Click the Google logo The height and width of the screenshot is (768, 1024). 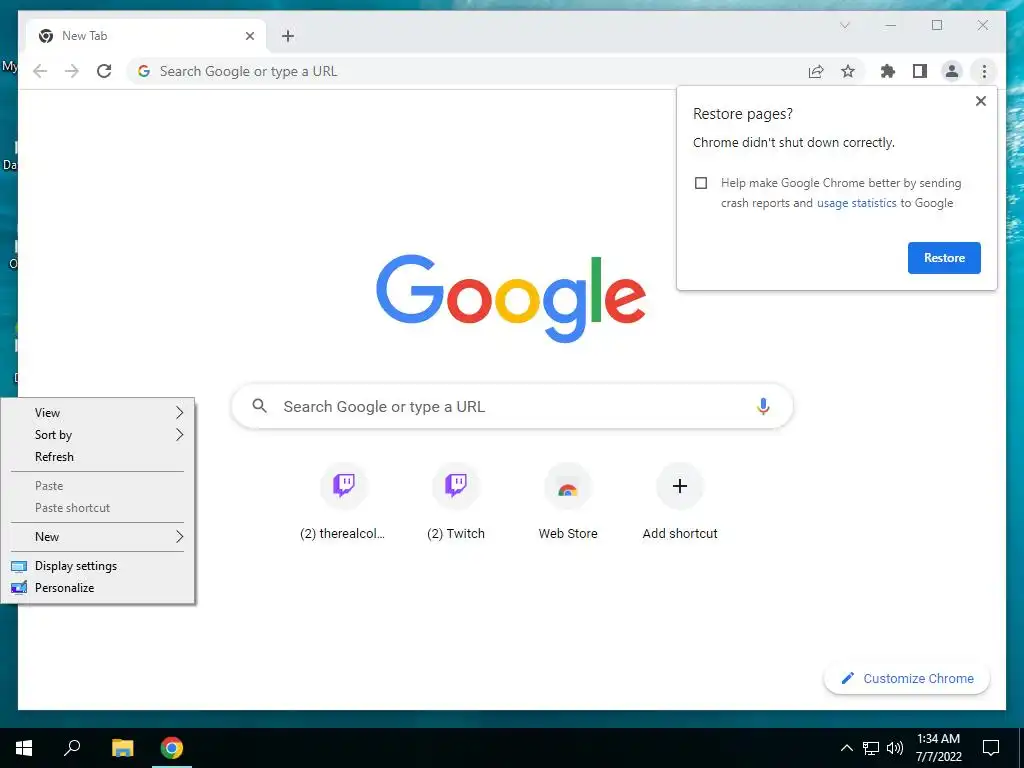[511, 298]
